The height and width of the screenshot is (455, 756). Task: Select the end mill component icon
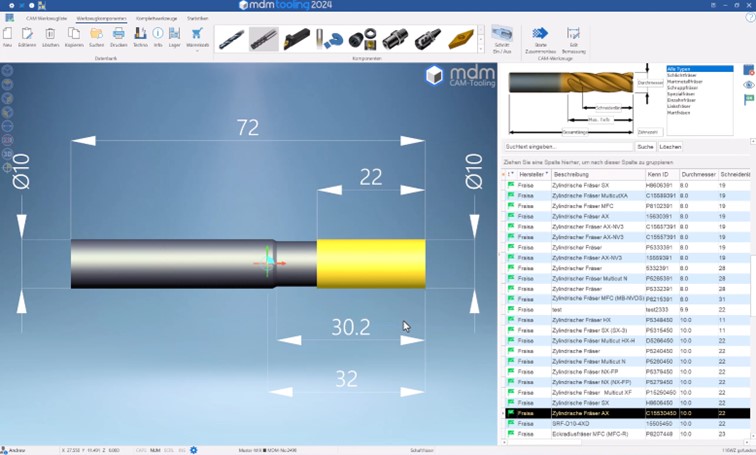(264, 40)
